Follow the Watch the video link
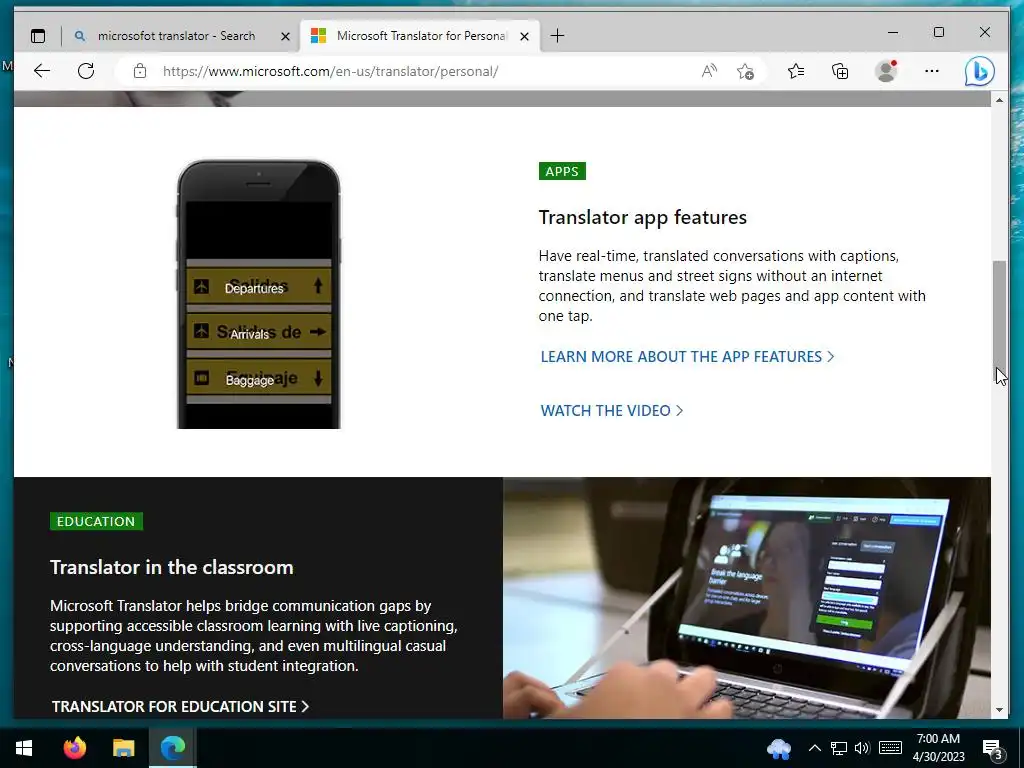The width and height of the screenshot is (1024, 768). point(611,411)
